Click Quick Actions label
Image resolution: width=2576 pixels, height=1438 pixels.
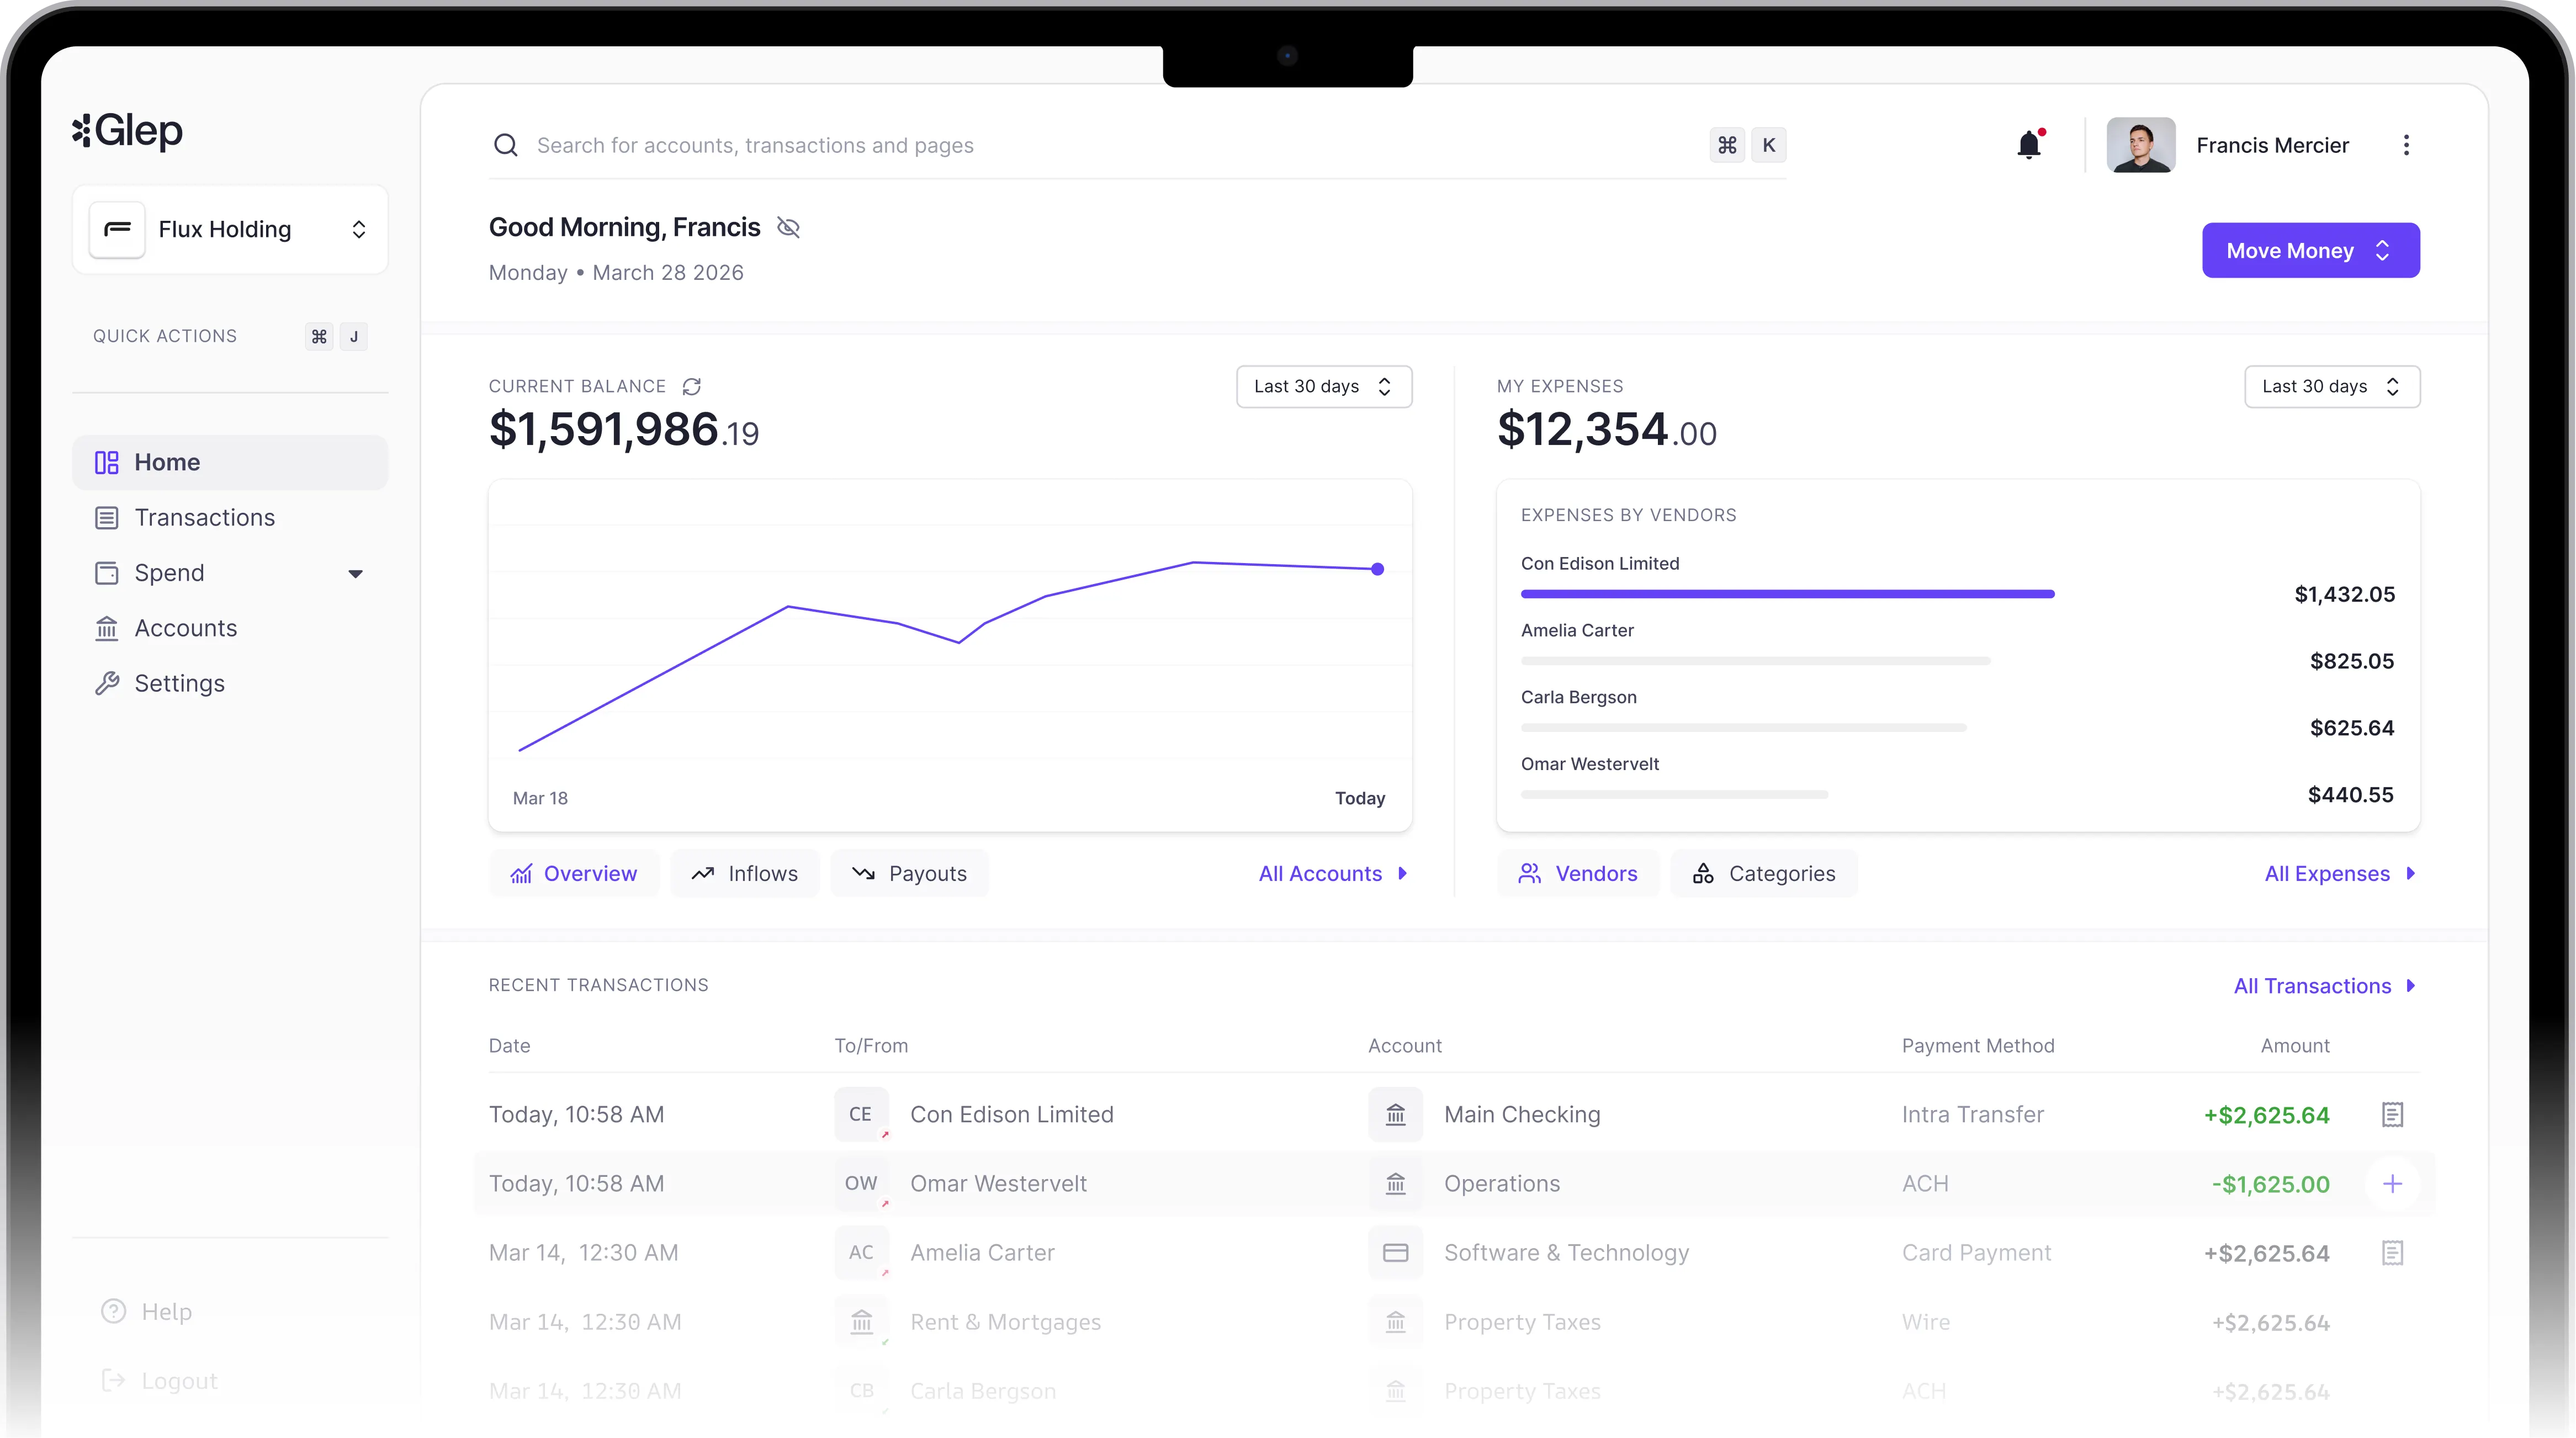[165, 337]
